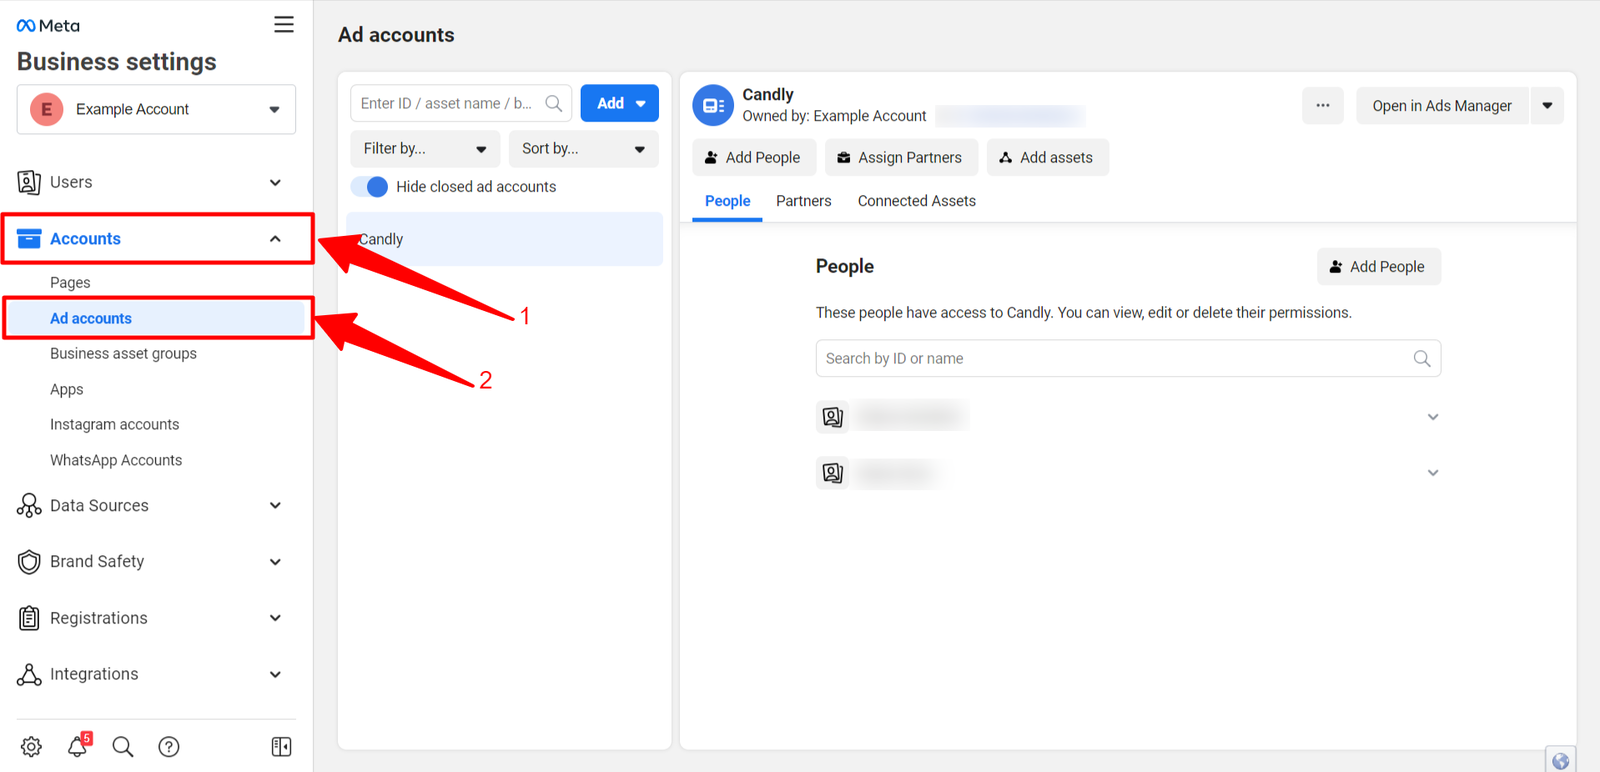Click Add People button in toolbar
Screen dimensions: 1600x772
(x=754, y=157)
